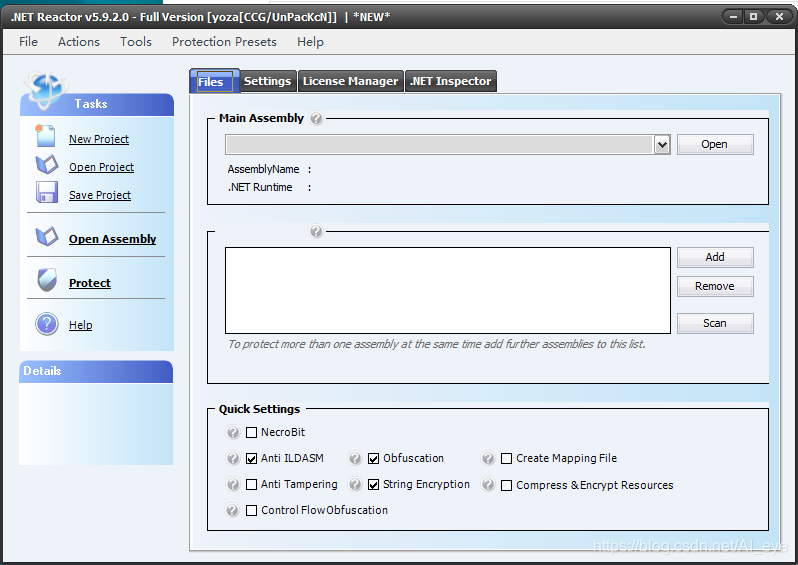Click the New Project page icon

coord(45,136)
